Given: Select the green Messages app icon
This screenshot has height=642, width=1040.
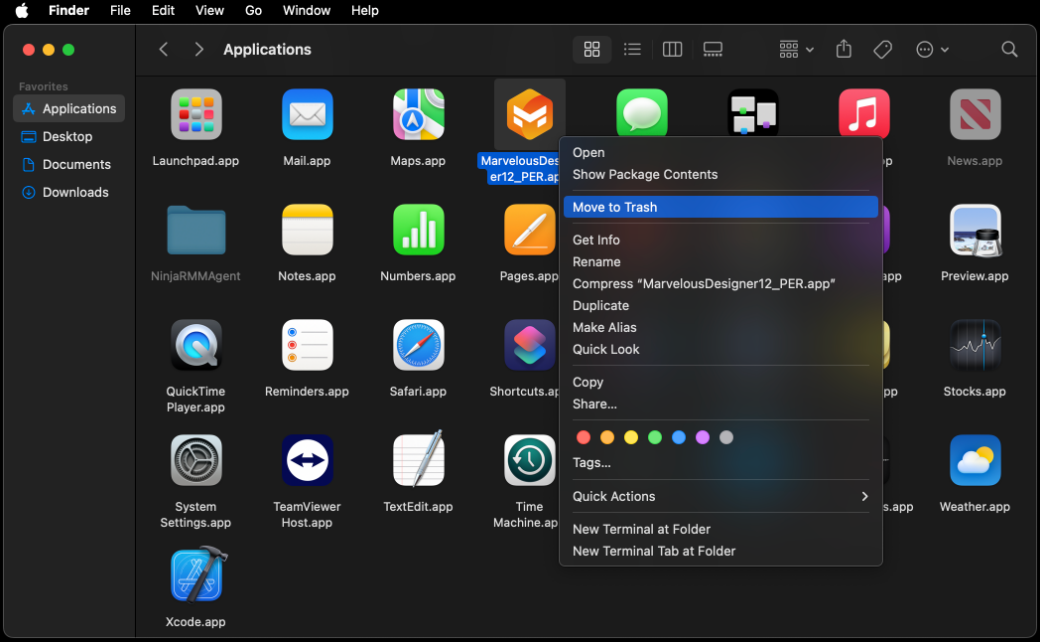Looking at the screenshot, I should [x=641, y=113].
